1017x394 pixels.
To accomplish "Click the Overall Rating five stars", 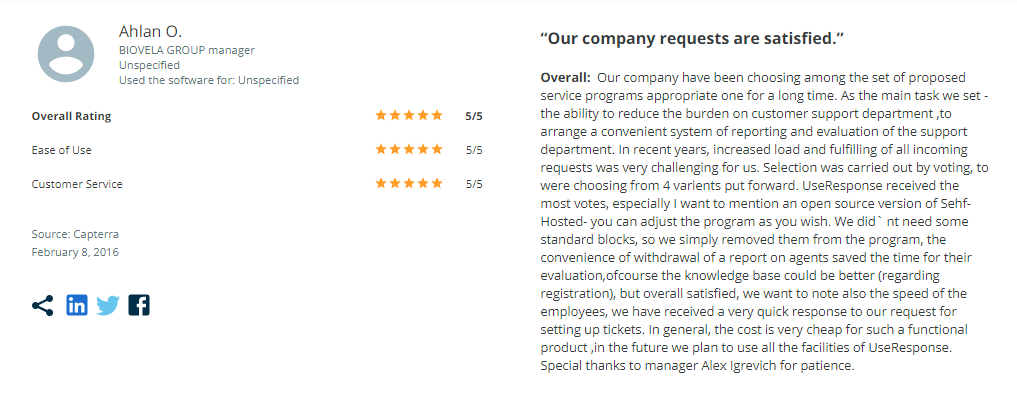I will (409, 116).
